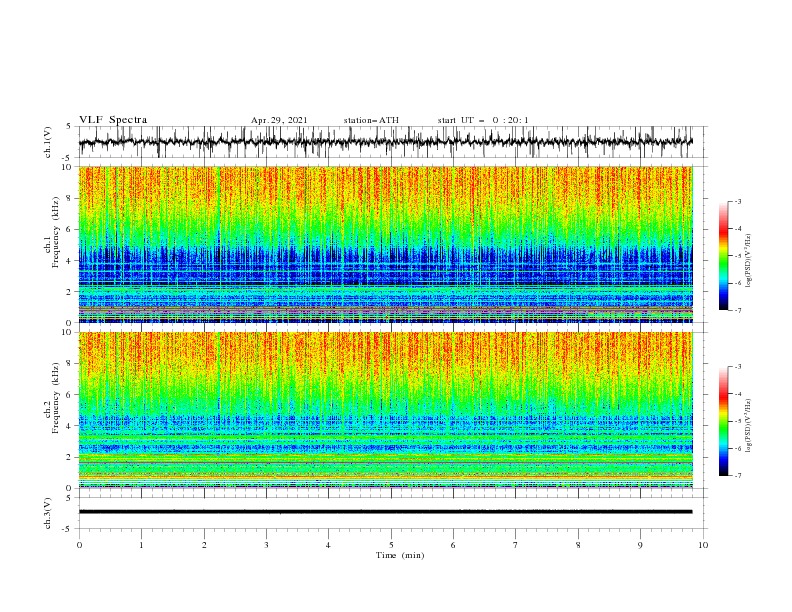Click the '0' tick label on the time axis
The image size is (792, 612).
79,545
